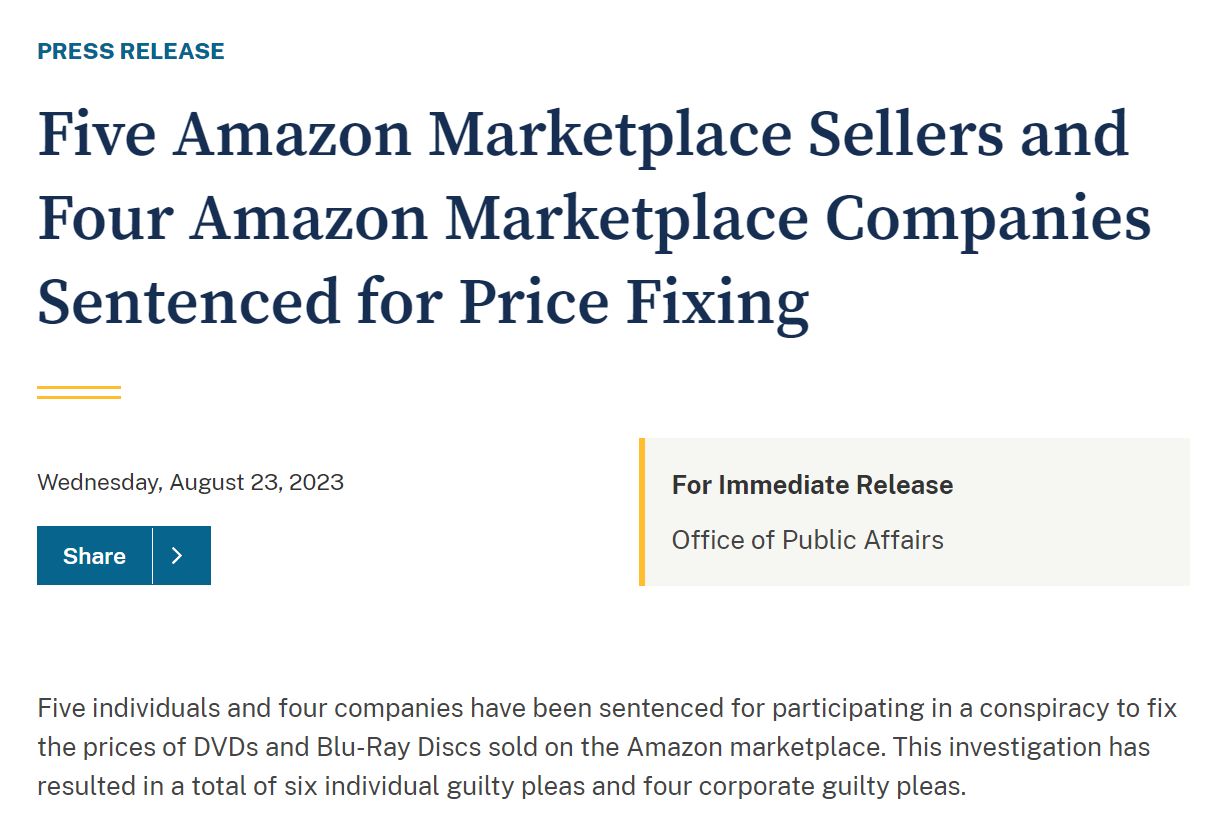
Task: Click the For Immediate Release label
Action: pyautogui.click(x=812, y=484)
